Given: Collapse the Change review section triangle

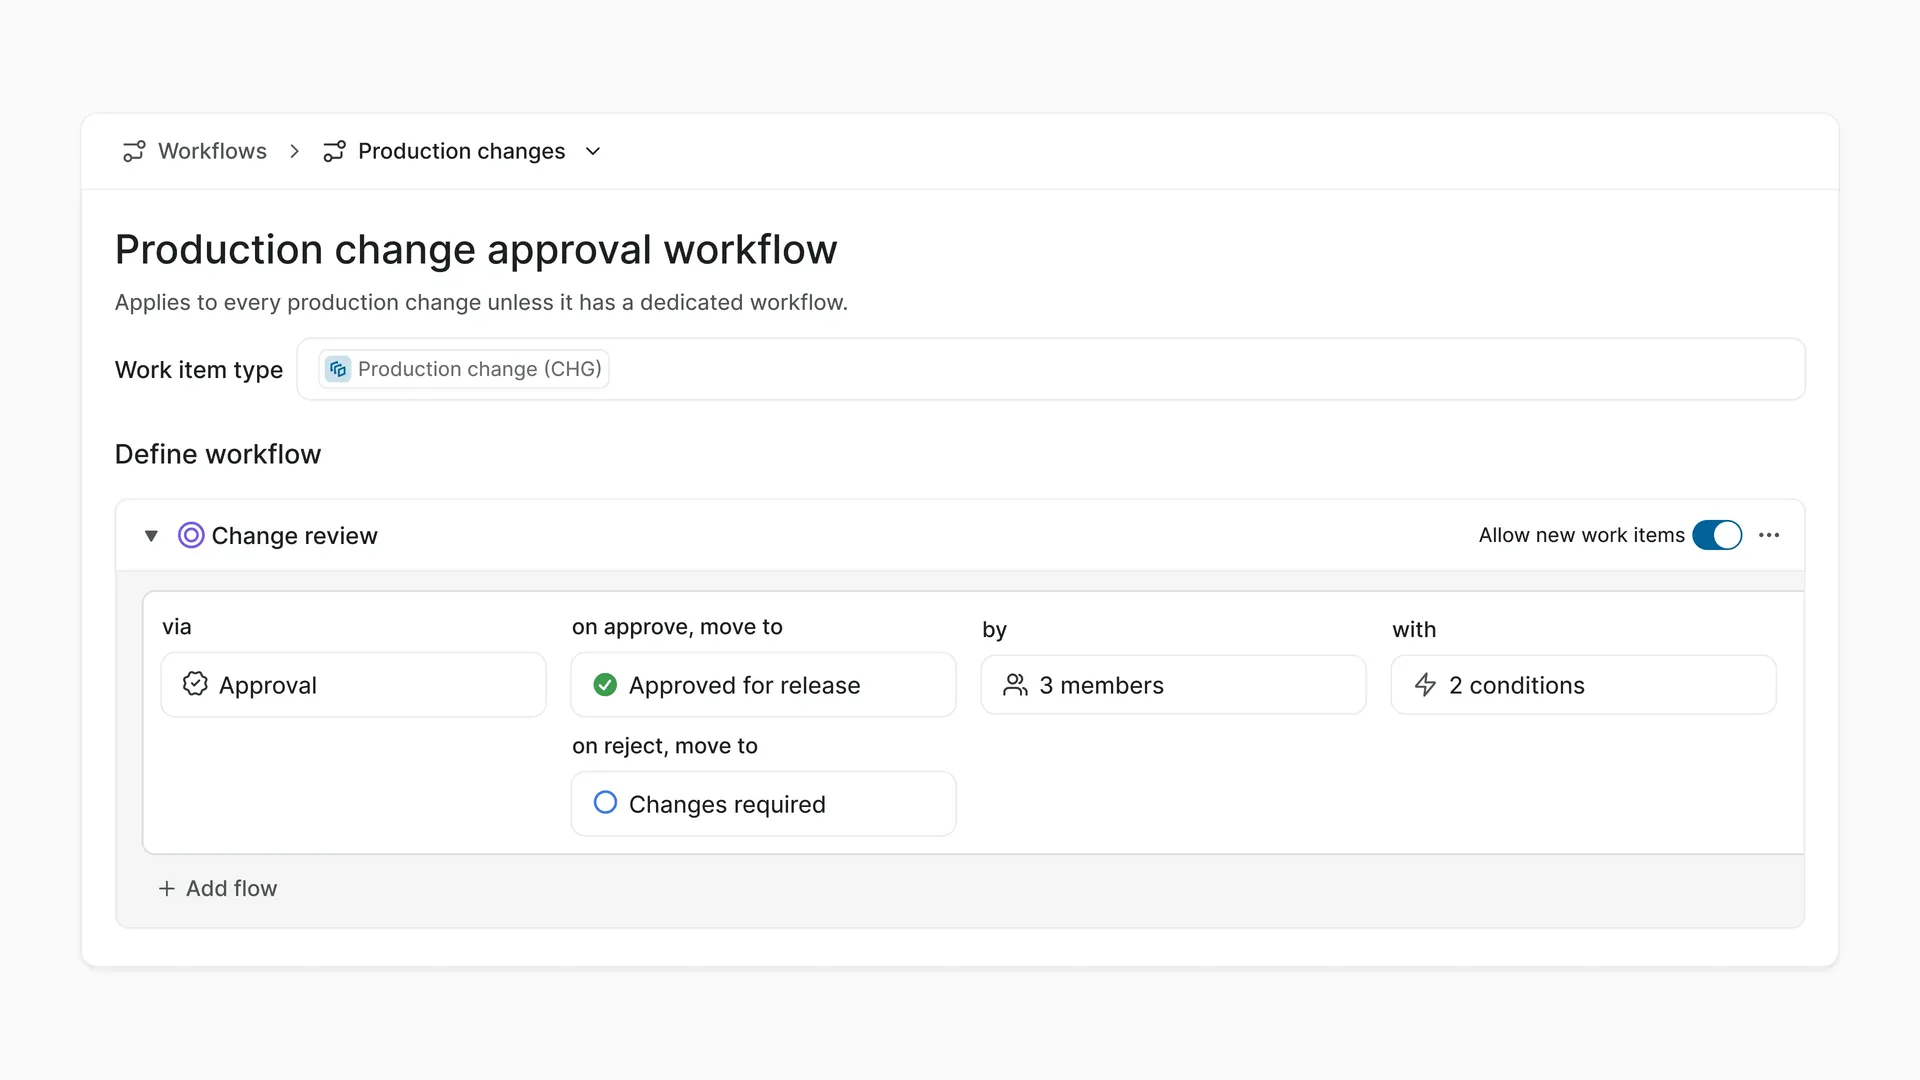Looking at the screenshot, I should pyautogui.click(x=151, y=536).
